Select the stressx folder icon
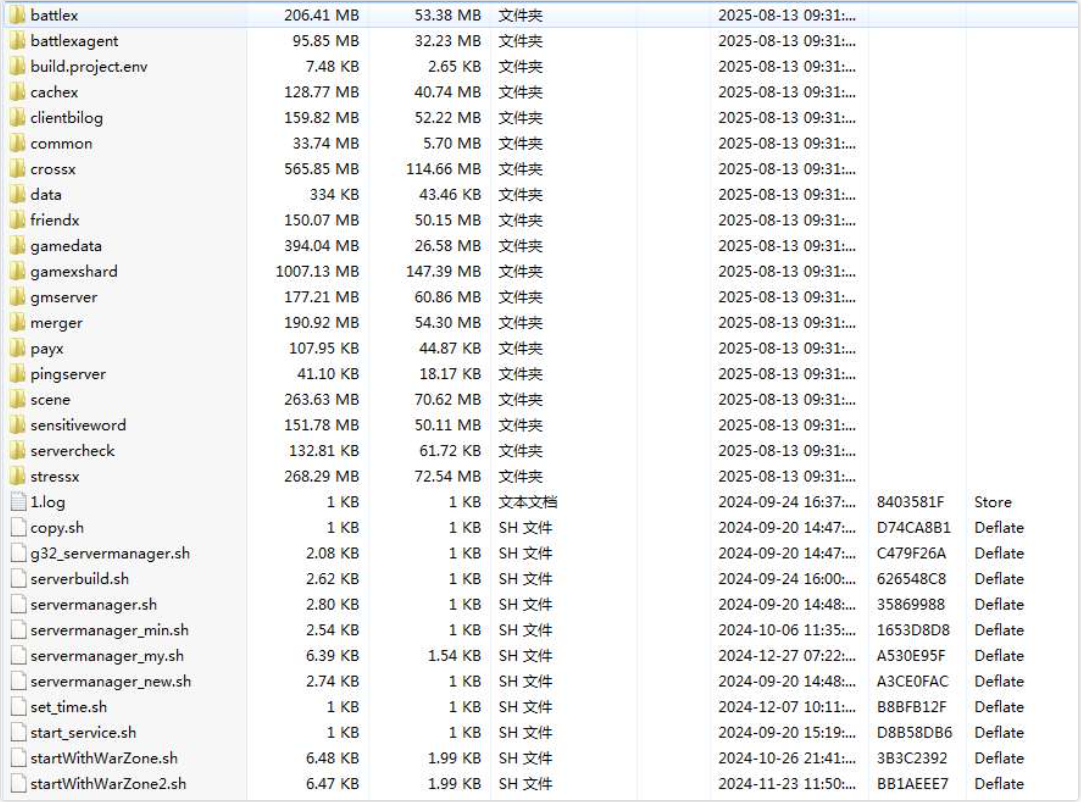Viewport: 1081px width, 802px height. pos(18,476)
